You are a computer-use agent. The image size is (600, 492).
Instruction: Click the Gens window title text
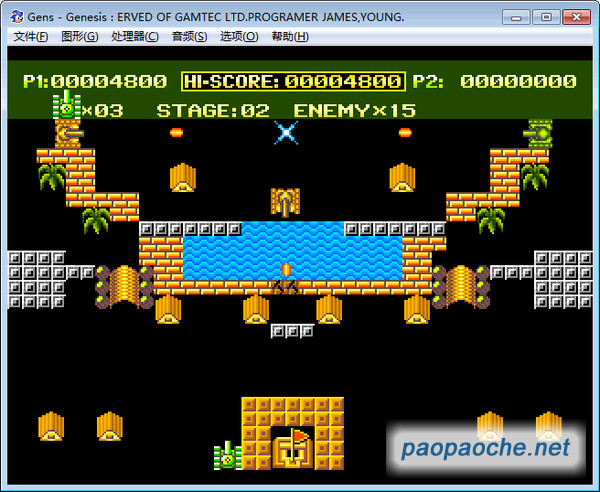coord(216,17)
